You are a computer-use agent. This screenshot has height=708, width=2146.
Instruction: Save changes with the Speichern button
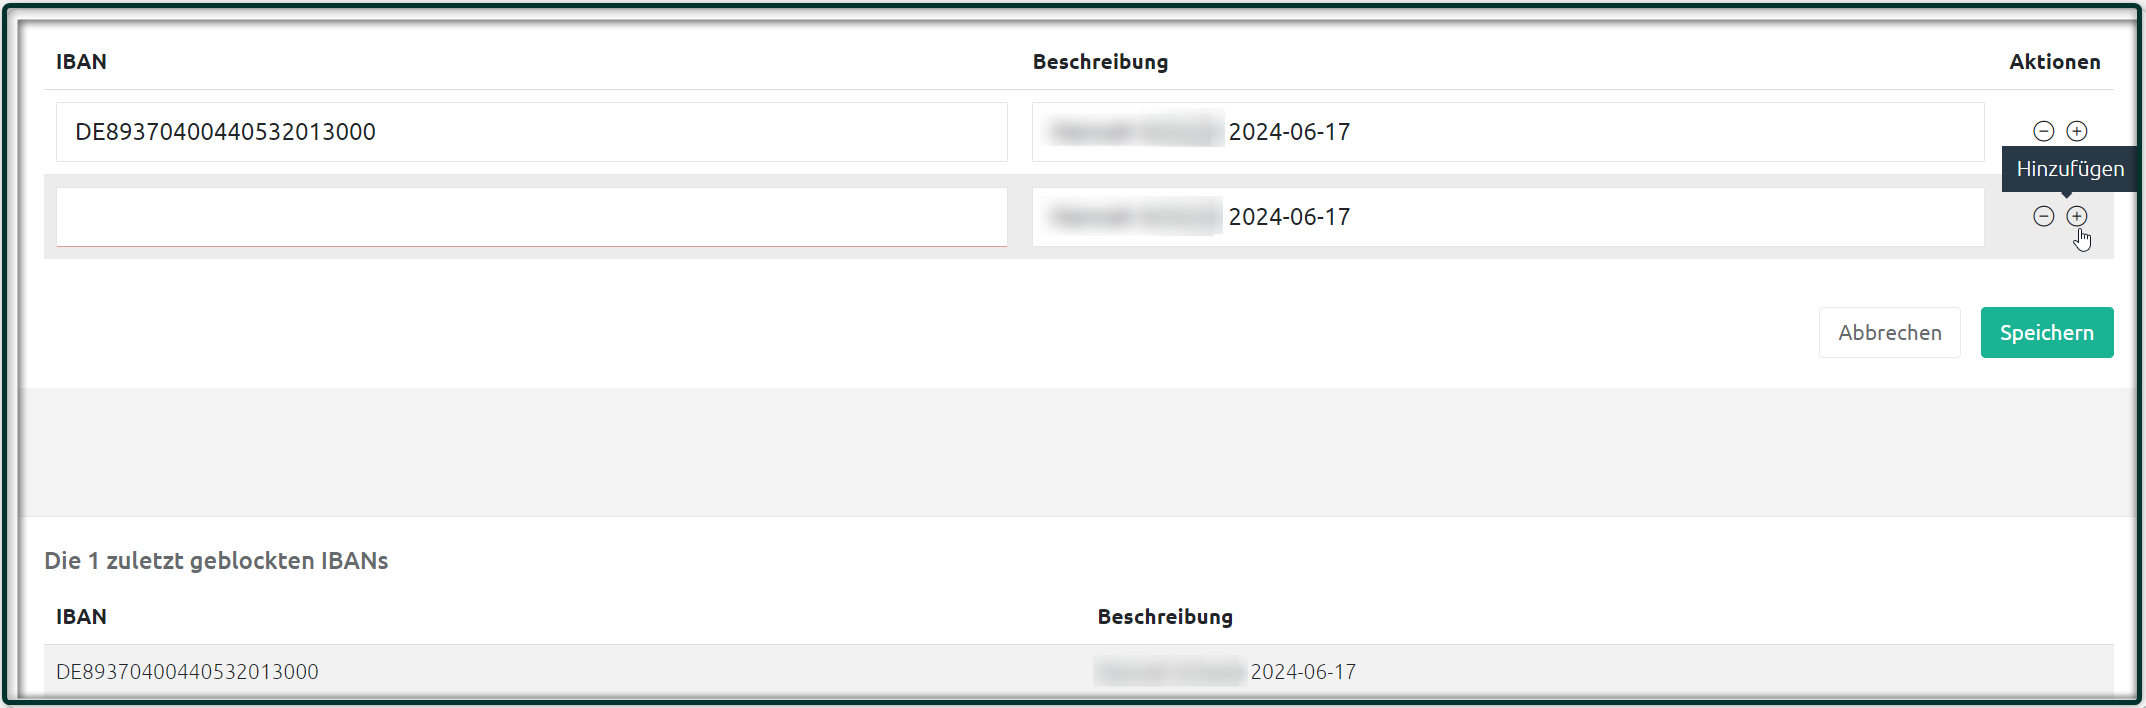[2047, 332]
